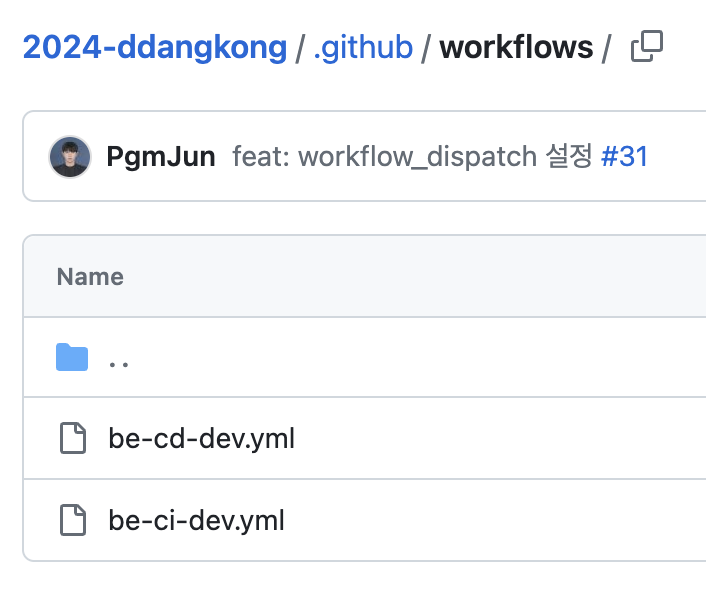
Task: Click the file icon beside be-ci-dev.yml
Action: (x=73, y=520)
